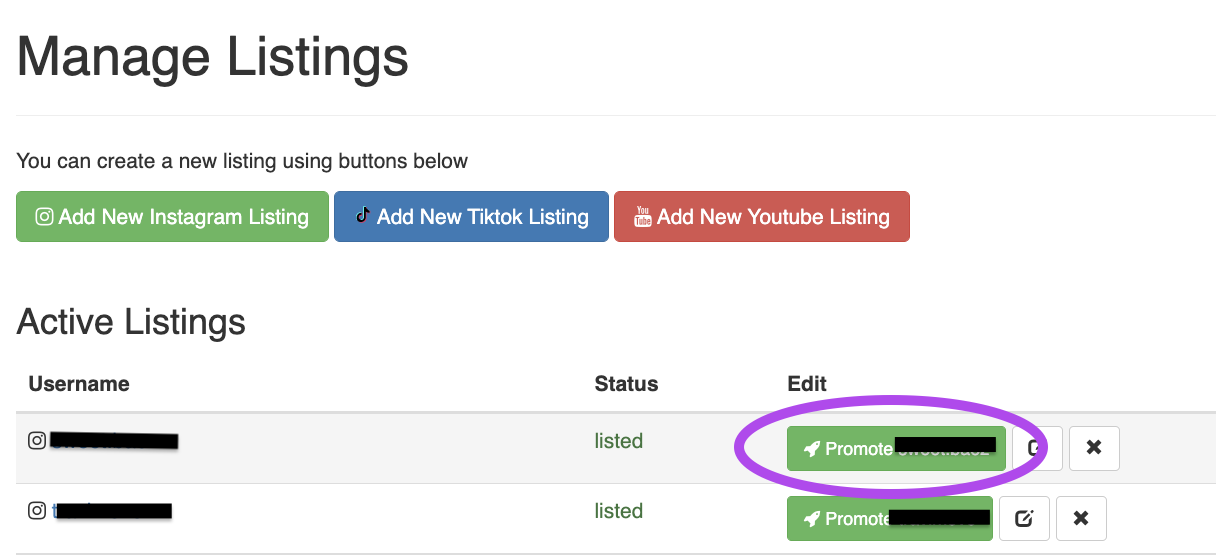
Task: Promote the second active listing
Action: click(x=889, y=518)
